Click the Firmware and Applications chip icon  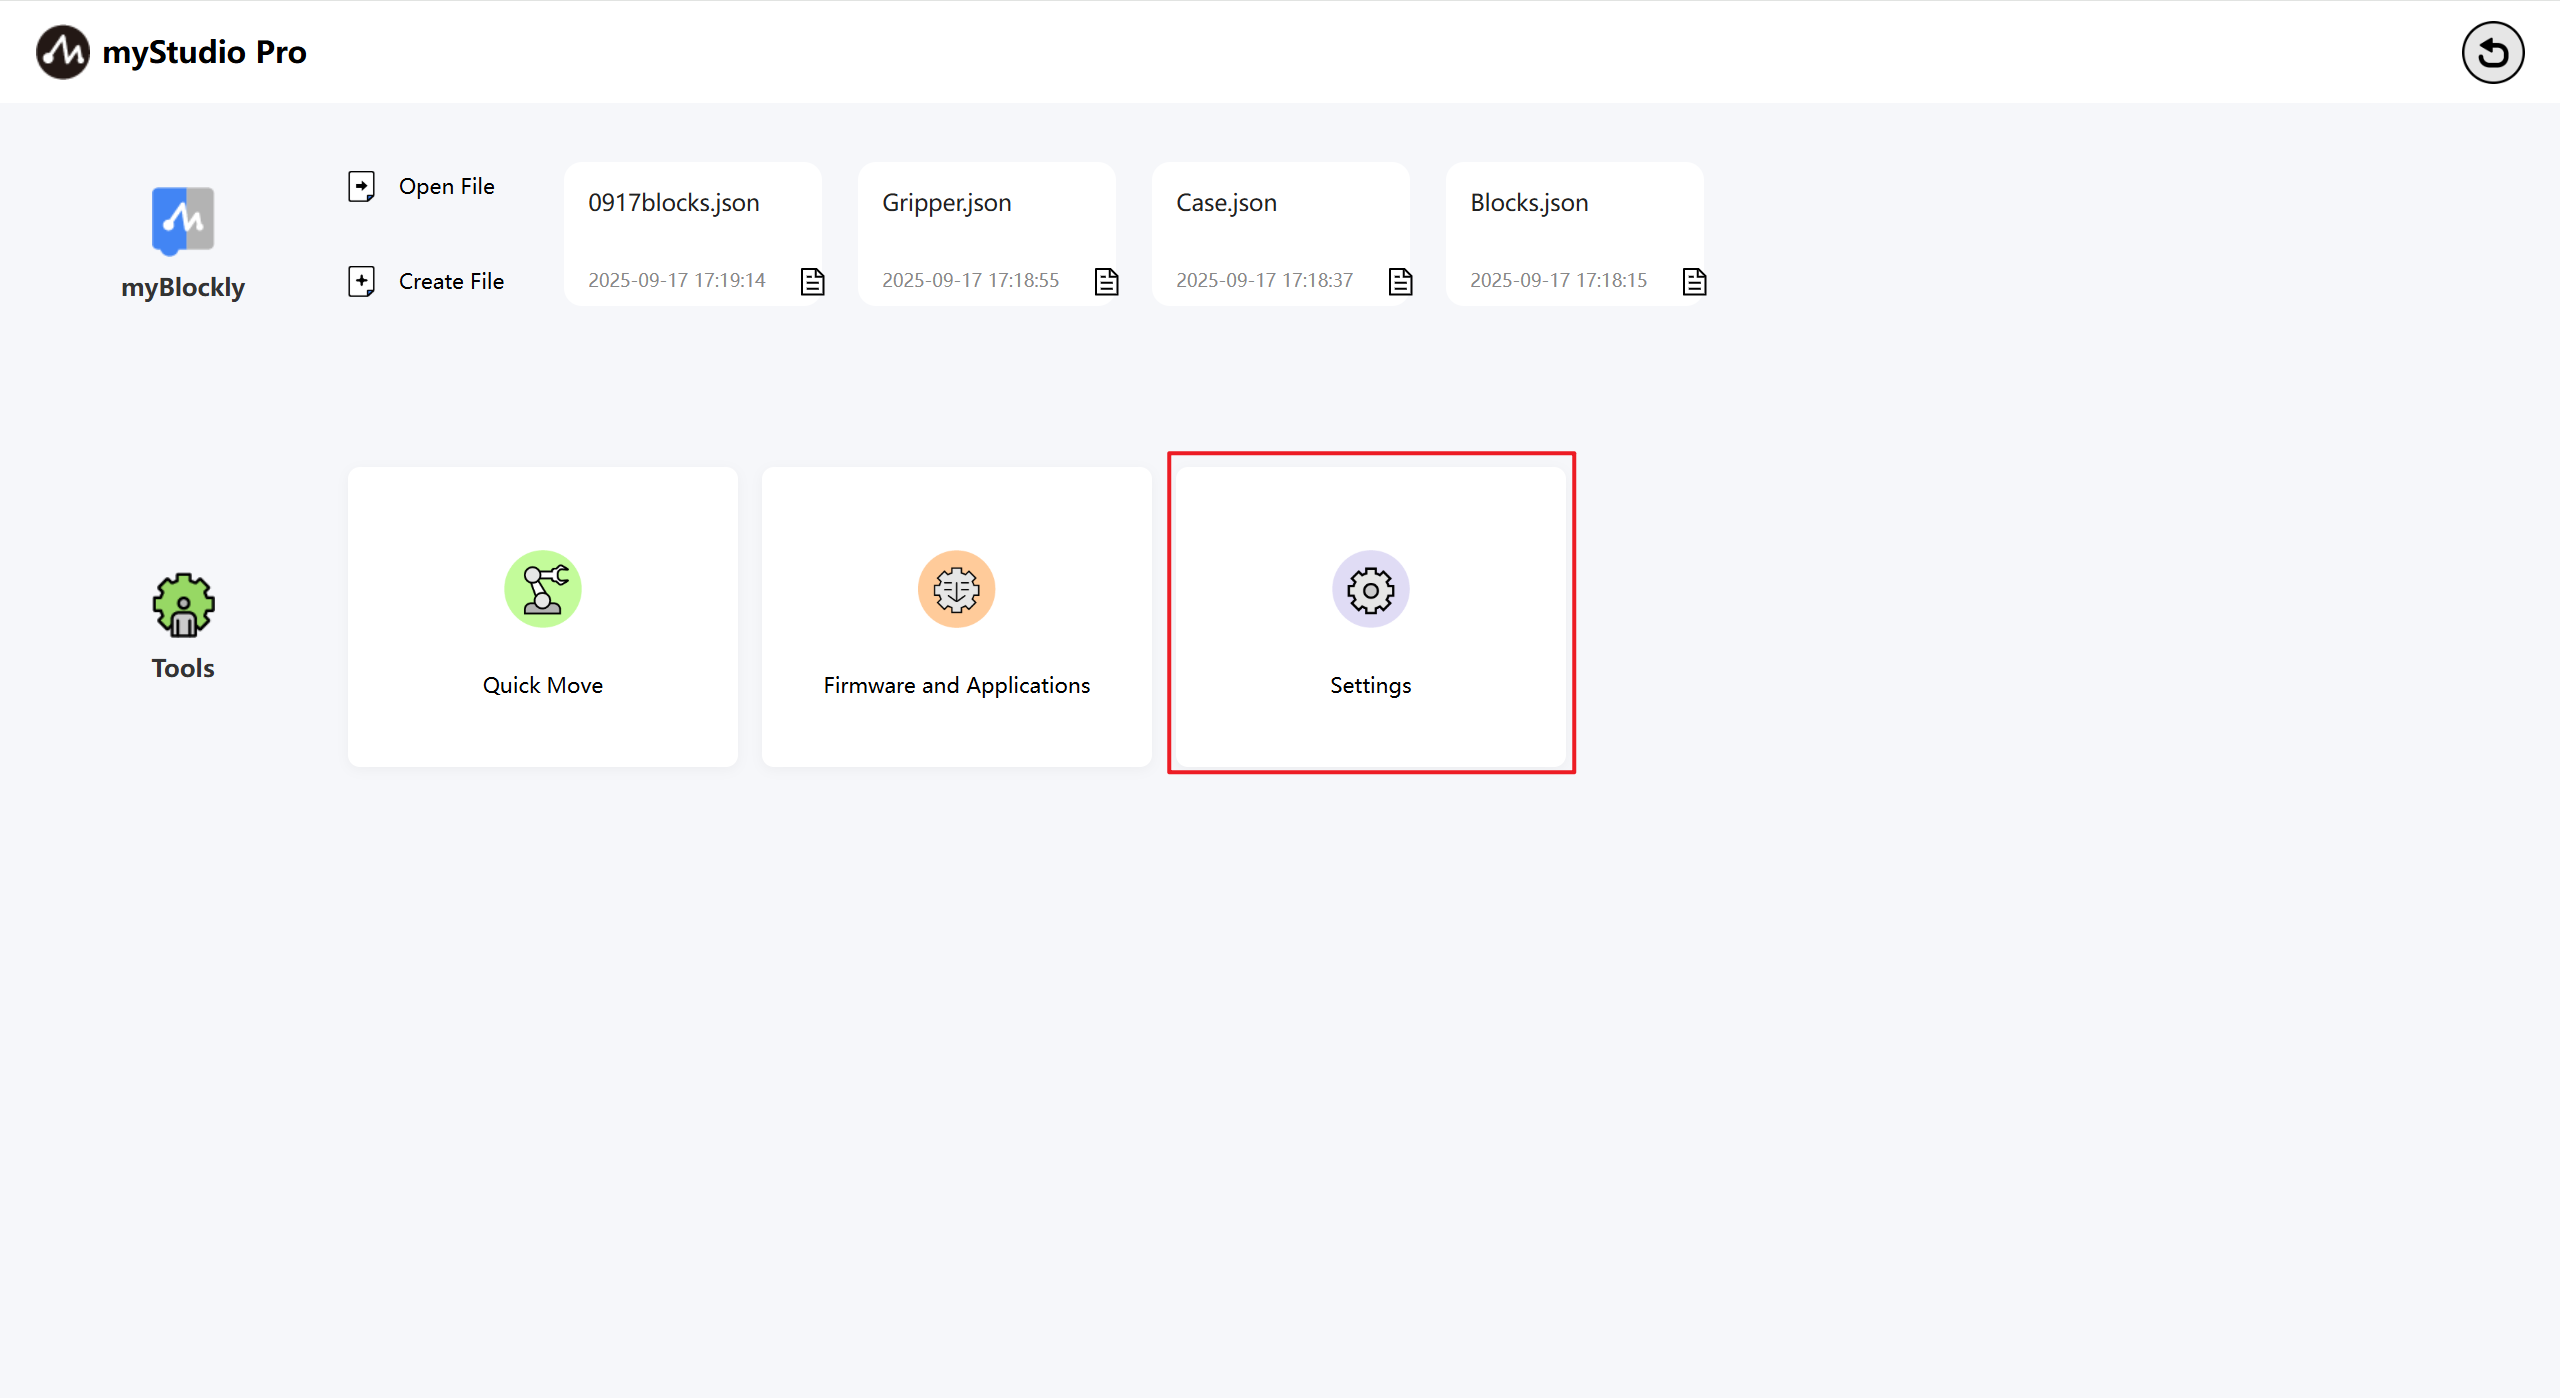[956, 589]
